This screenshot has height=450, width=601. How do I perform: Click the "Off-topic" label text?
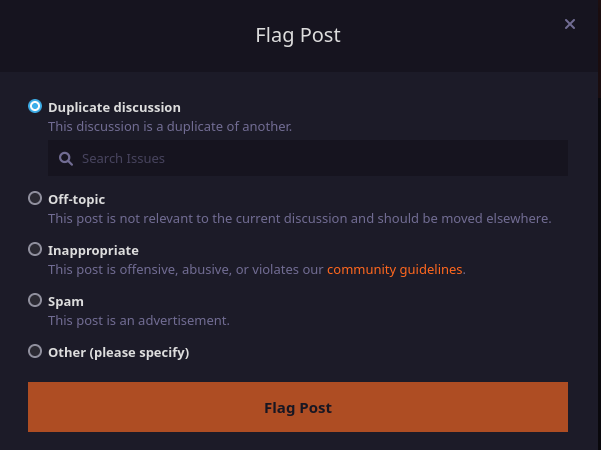[76, 199]
